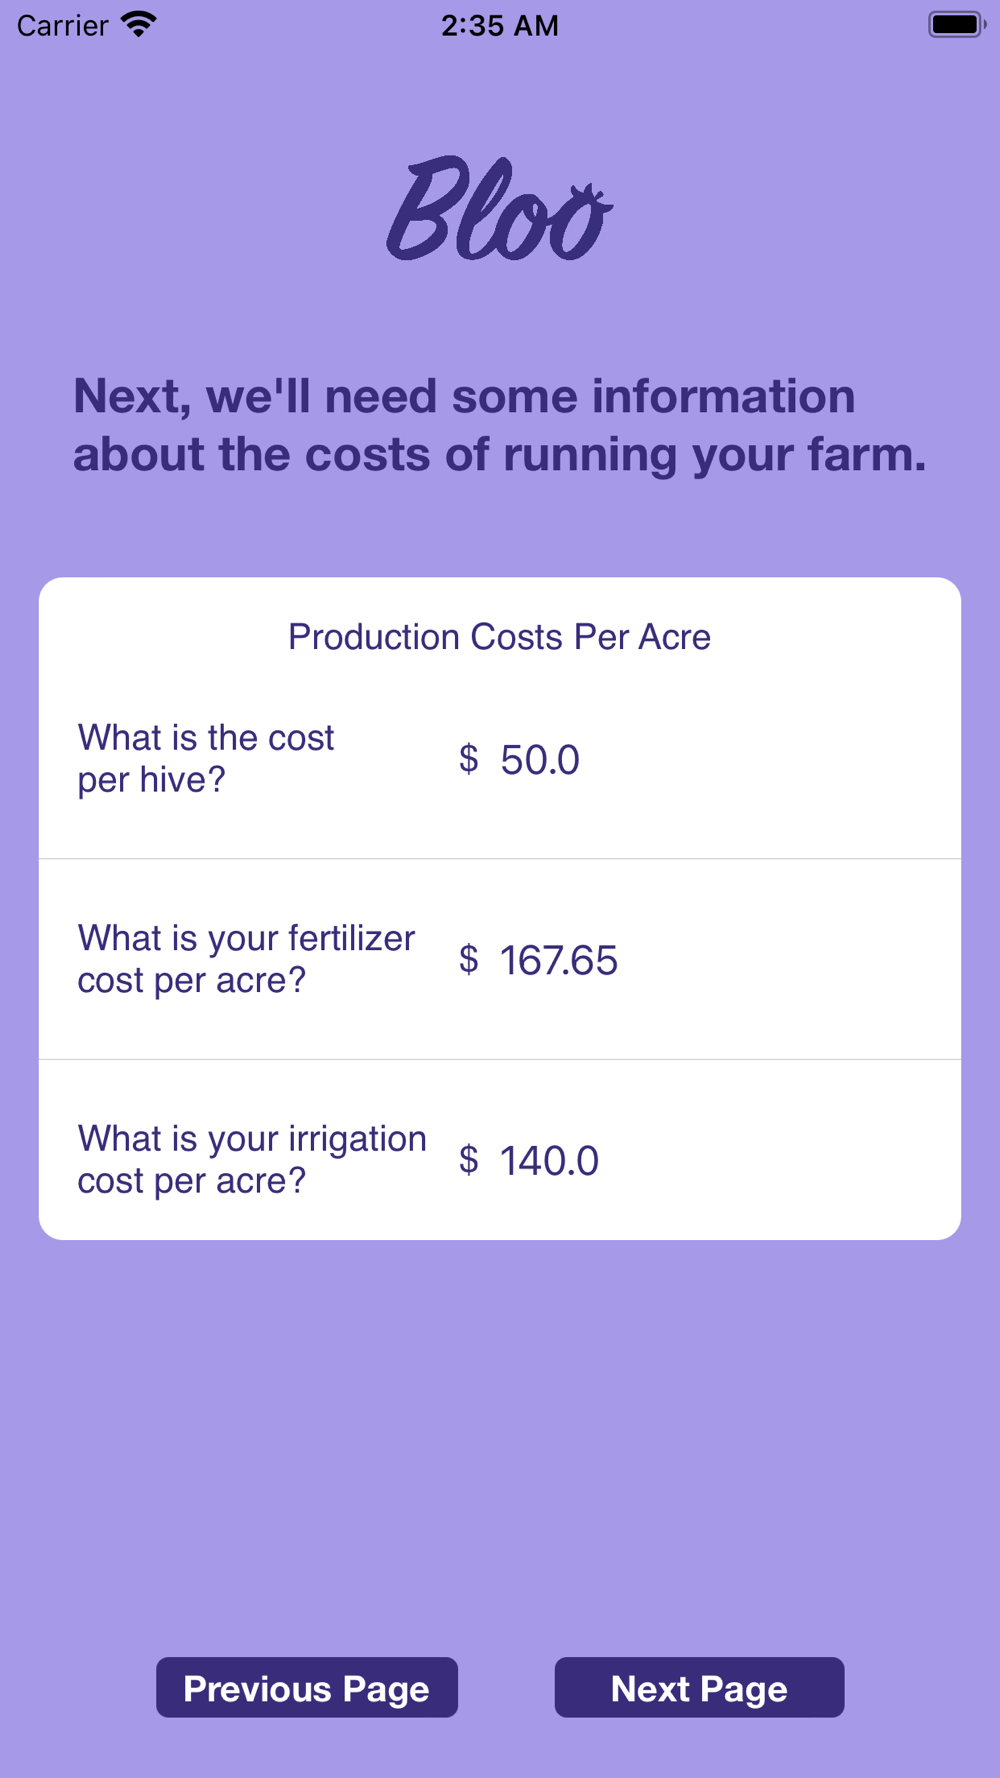Tap the Production Costs Per Acre header

tap(499, 637)
